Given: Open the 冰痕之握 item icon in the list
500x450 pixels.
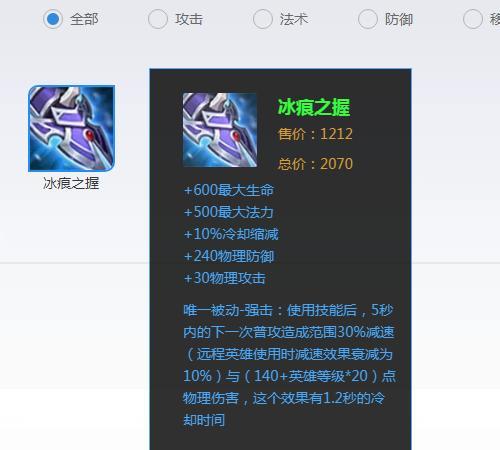Looking at the screenshot, I should click(x=72, y=128).
